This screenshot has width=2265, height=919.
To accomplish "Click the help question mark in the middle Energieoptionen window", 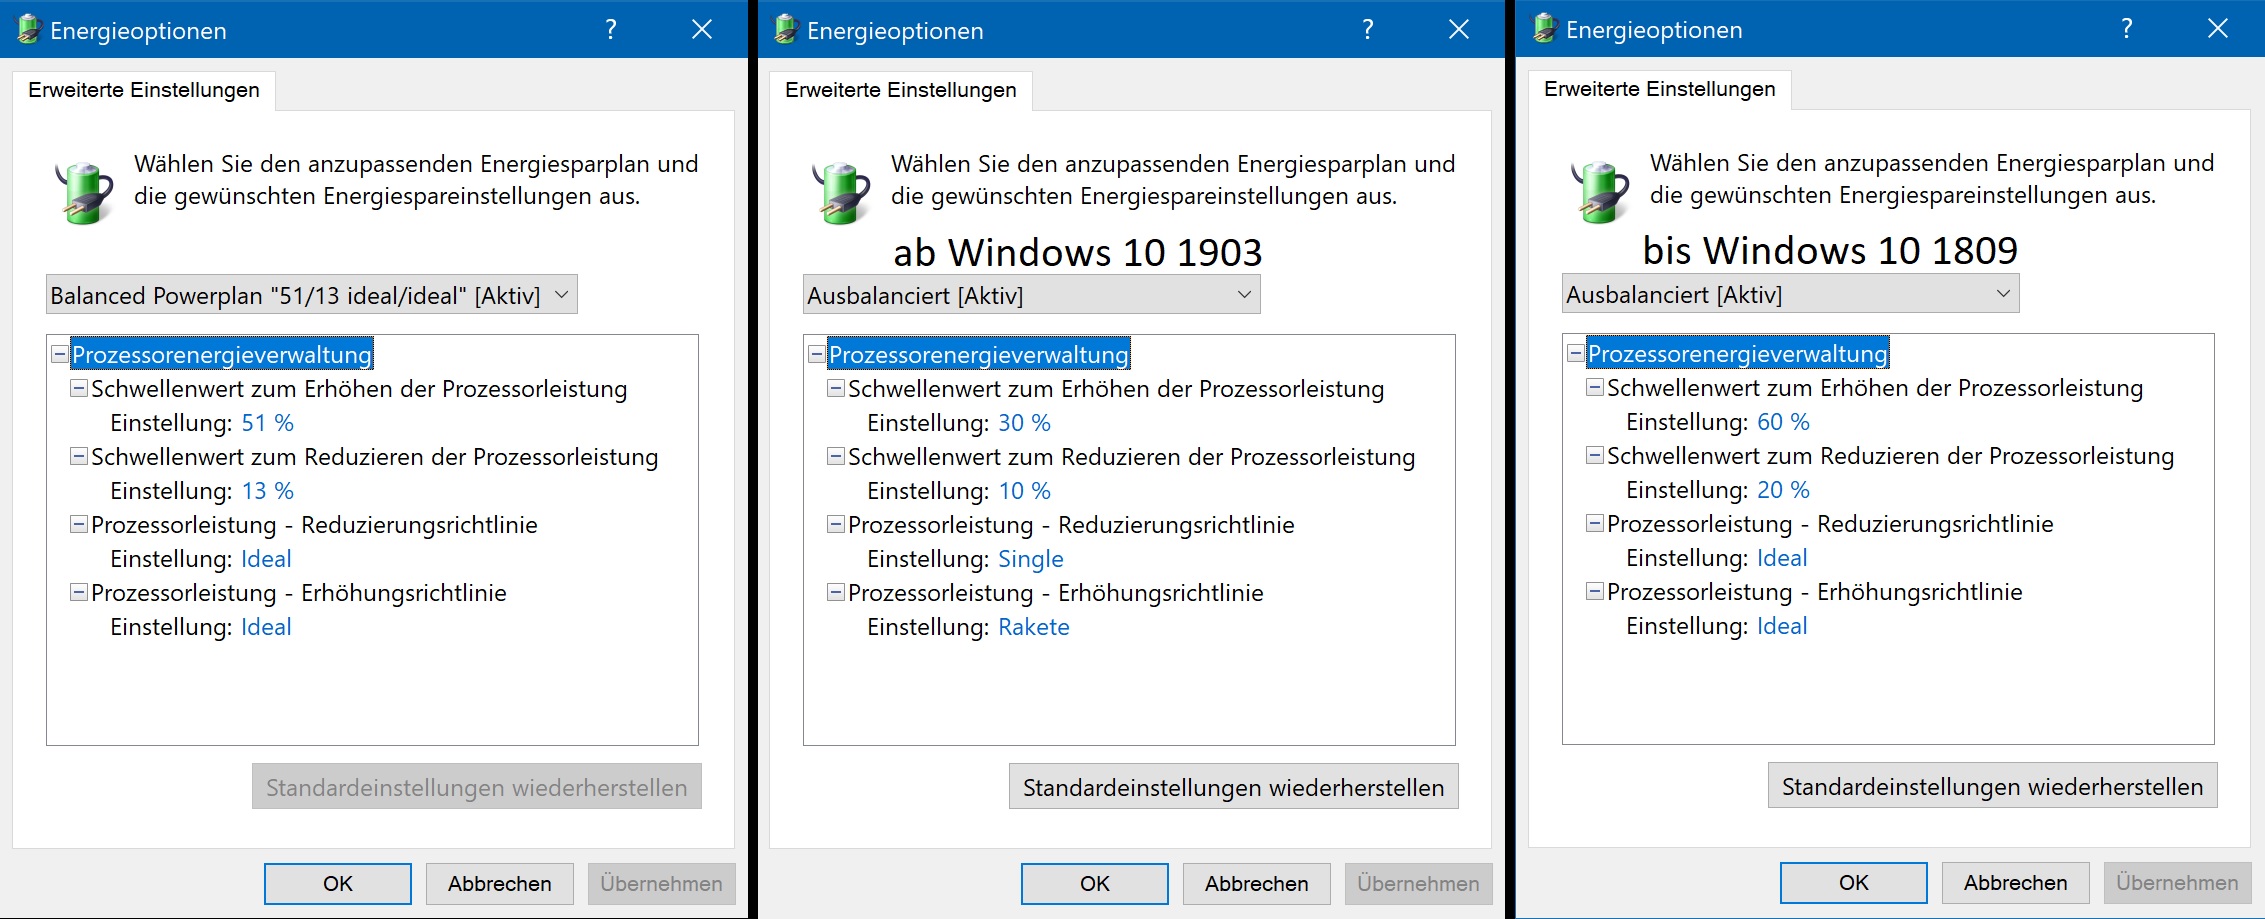I will coord(1368,30).
